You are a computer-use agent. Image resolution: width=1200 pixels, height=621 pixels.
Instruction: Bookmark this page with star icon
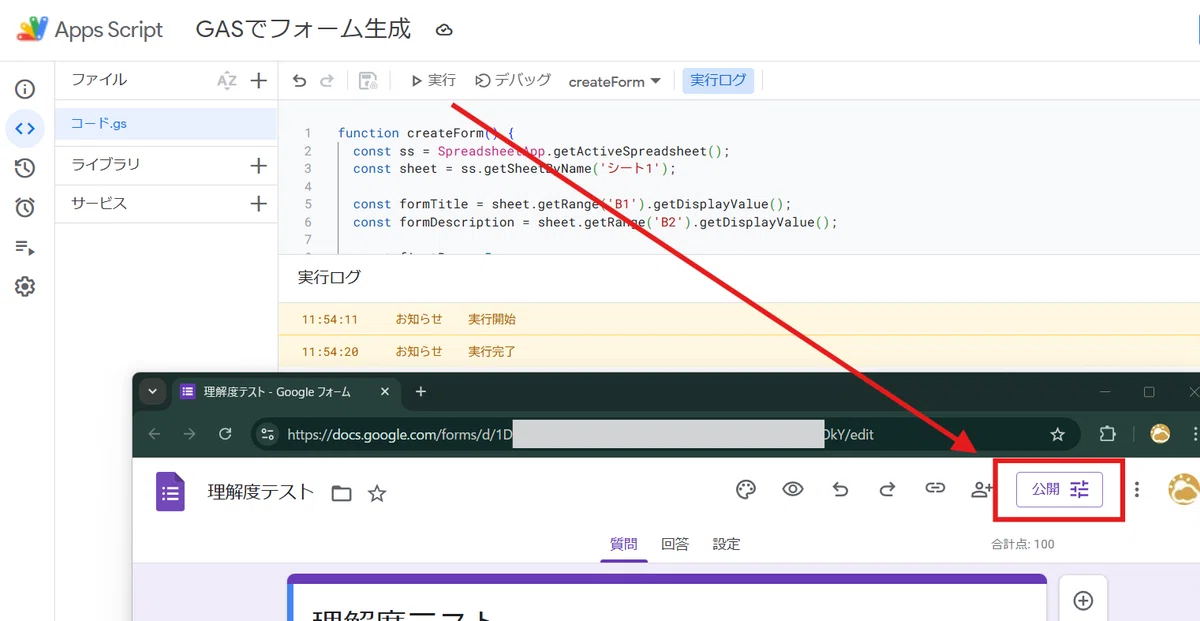[x=1057, y=434]
